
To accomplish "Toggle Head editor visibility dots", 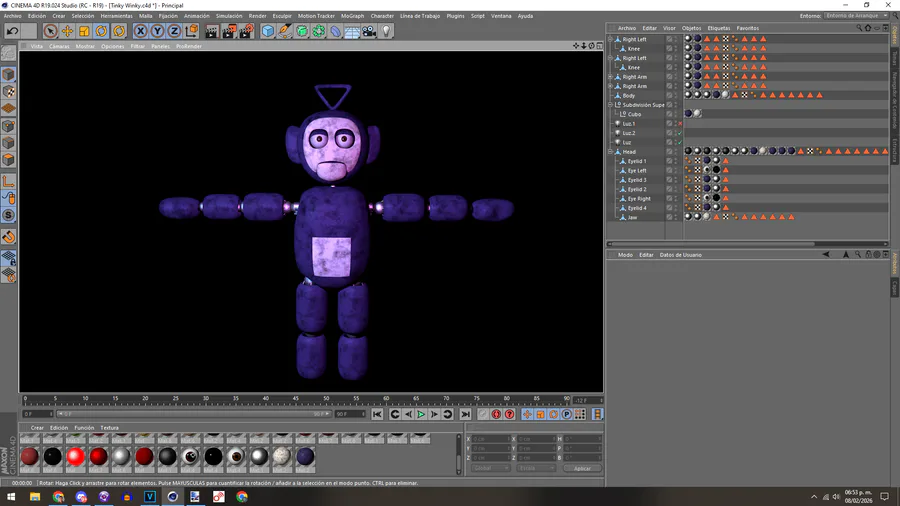I will pos(676,151).
